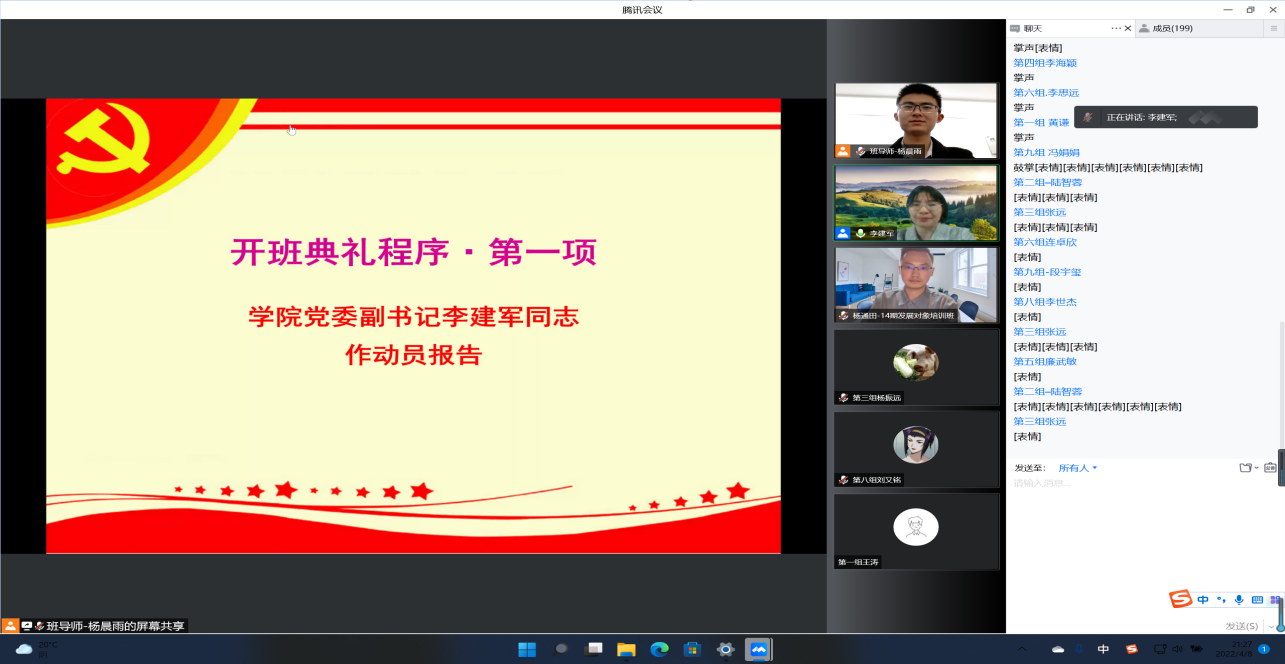Viewport: 1285px width, 664px height.
Task: Open Tencent Meeting icon in the taskbar
Action: pos(758,649)
